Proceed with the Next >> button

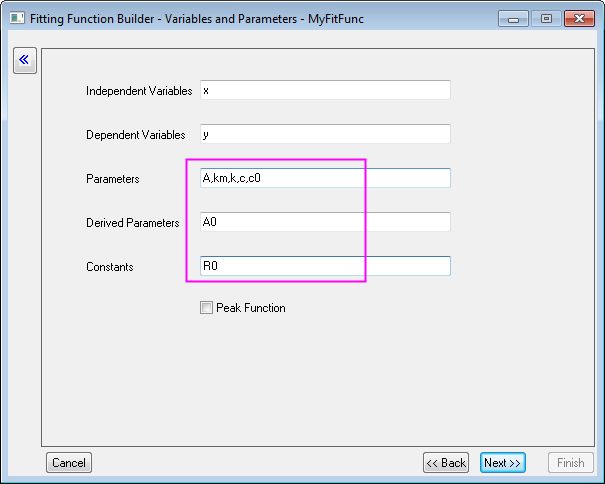pos(502,462)
